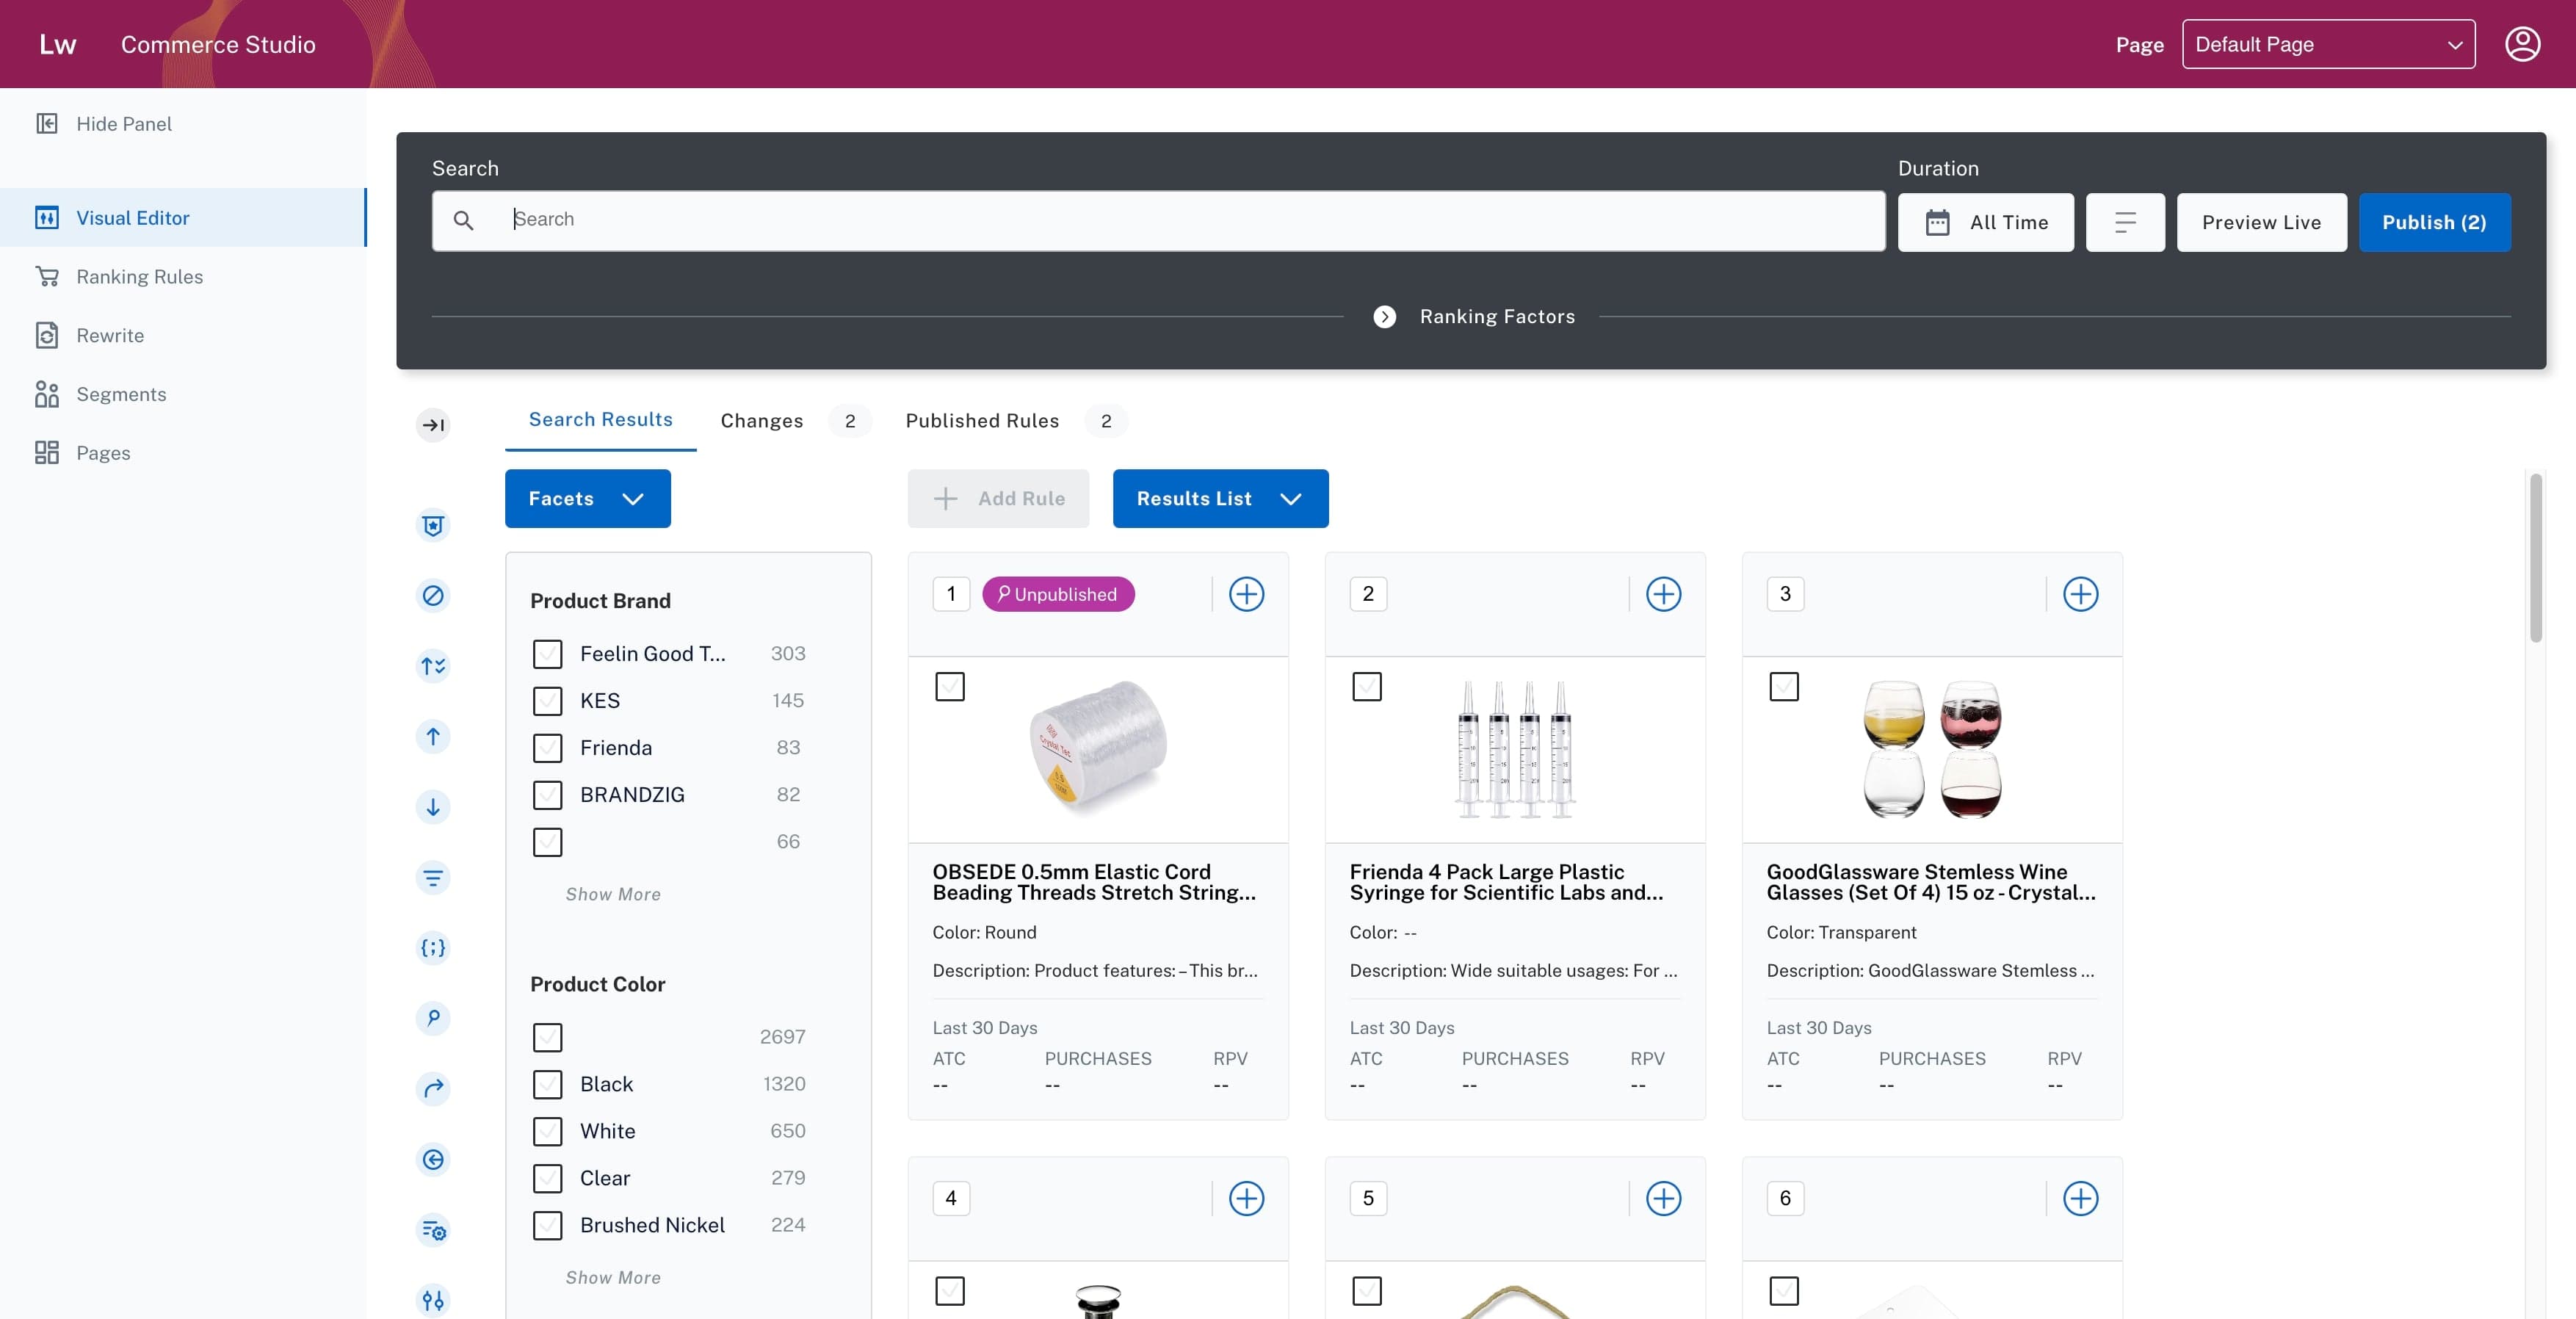Check the Black color checkbox
Viewport: 2576px width, 1319px height.
point(547,1084)
